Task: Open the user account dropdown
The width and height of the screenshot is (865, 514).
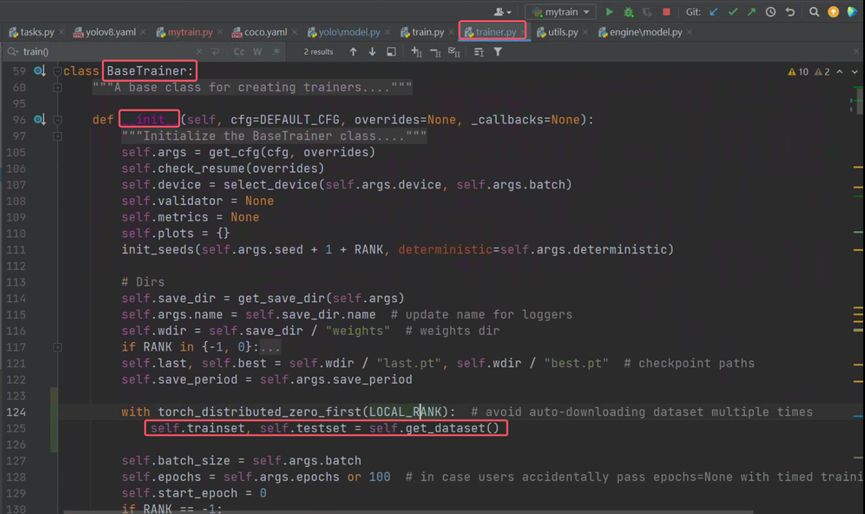Action: (x=503, y=12)
